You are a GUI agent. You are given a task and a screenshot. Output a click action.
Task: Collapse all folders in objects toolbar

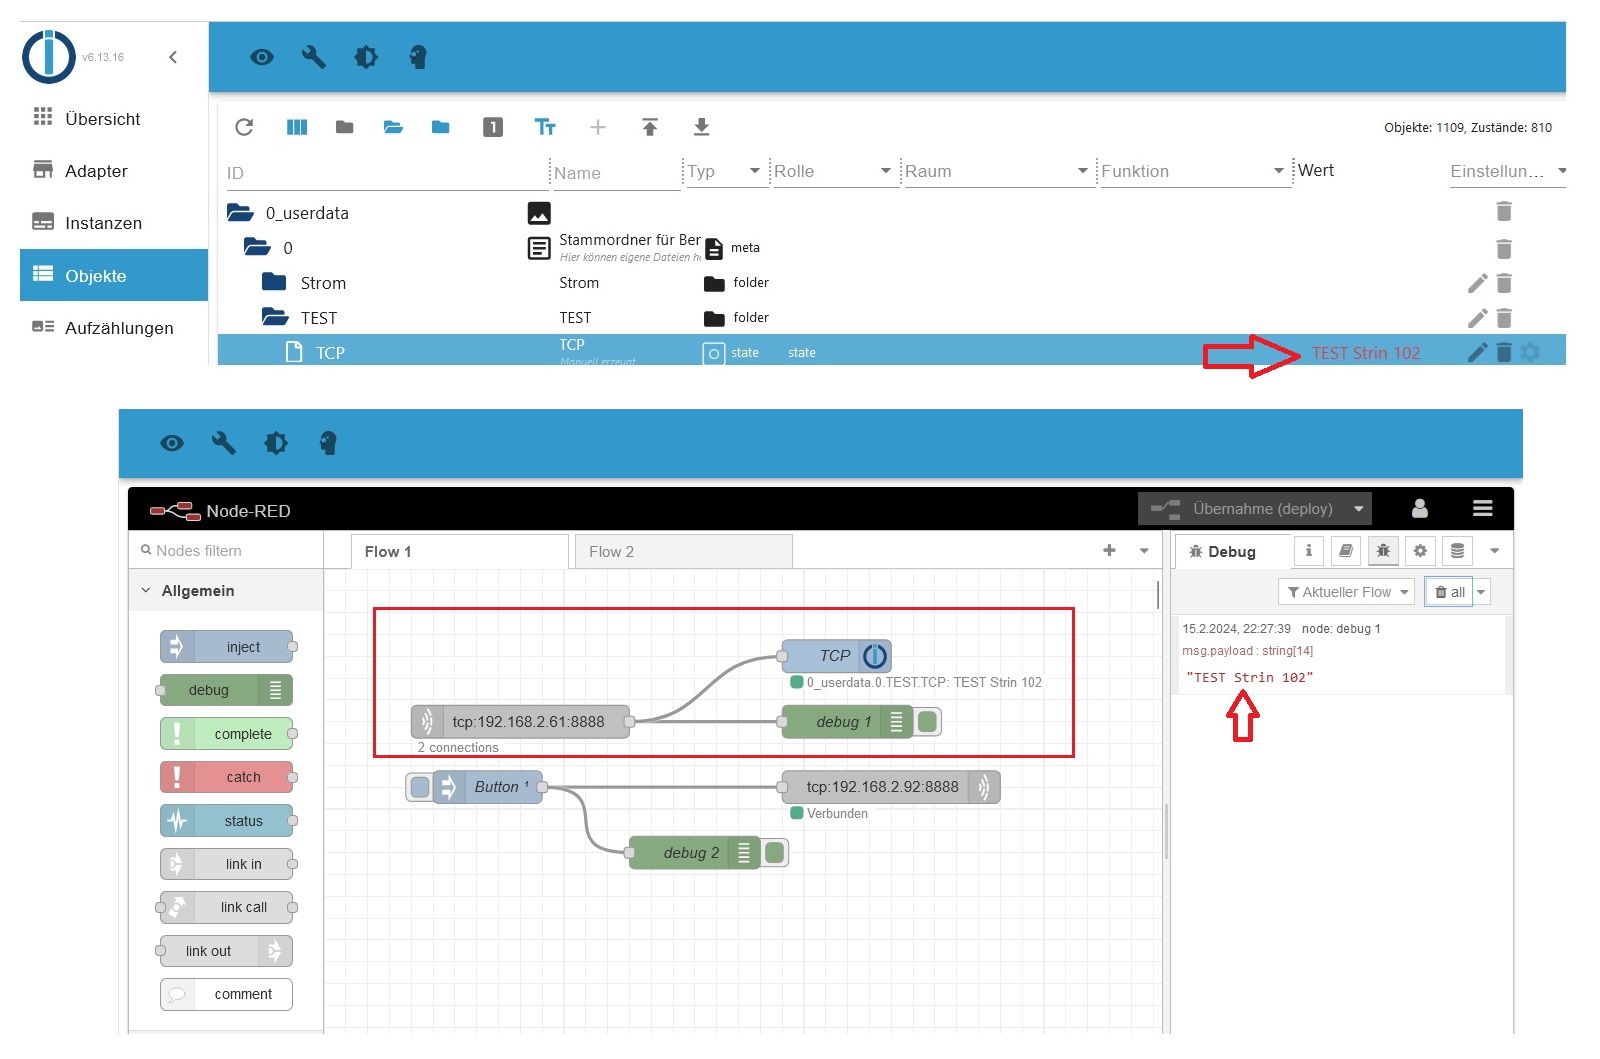point(345,127)
